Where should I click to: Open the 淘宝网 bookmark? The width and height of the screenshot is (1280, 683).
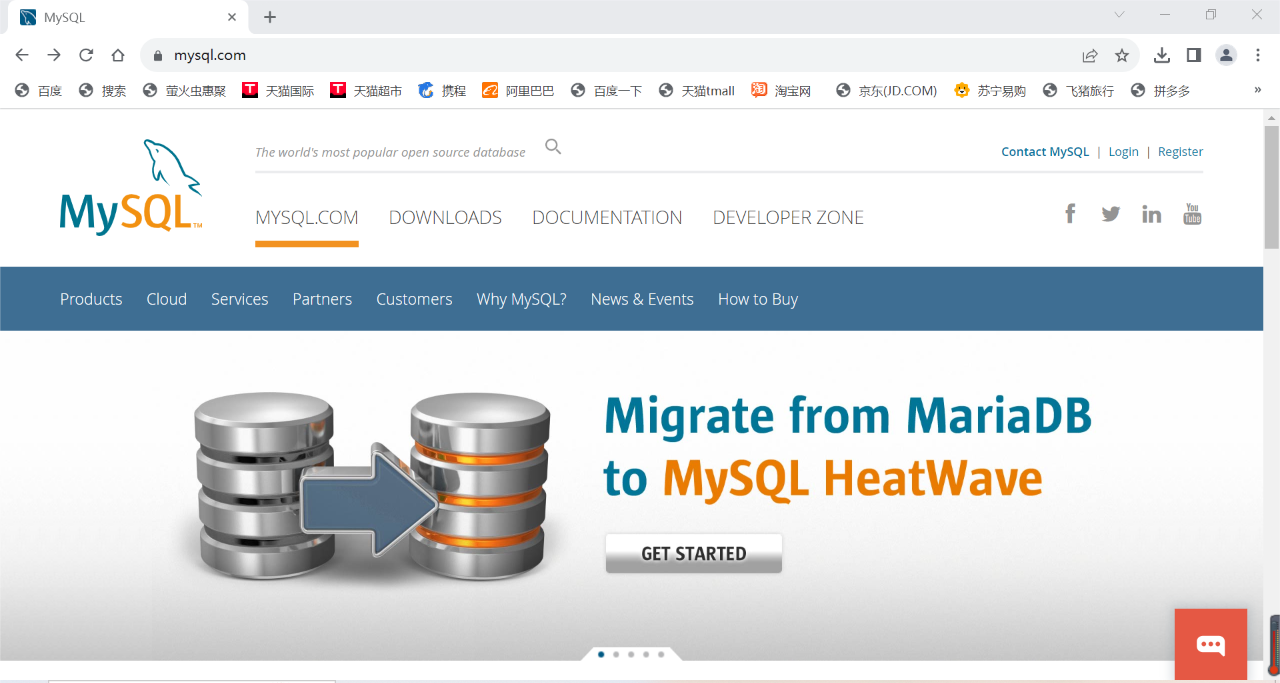[x=782, y=90]
